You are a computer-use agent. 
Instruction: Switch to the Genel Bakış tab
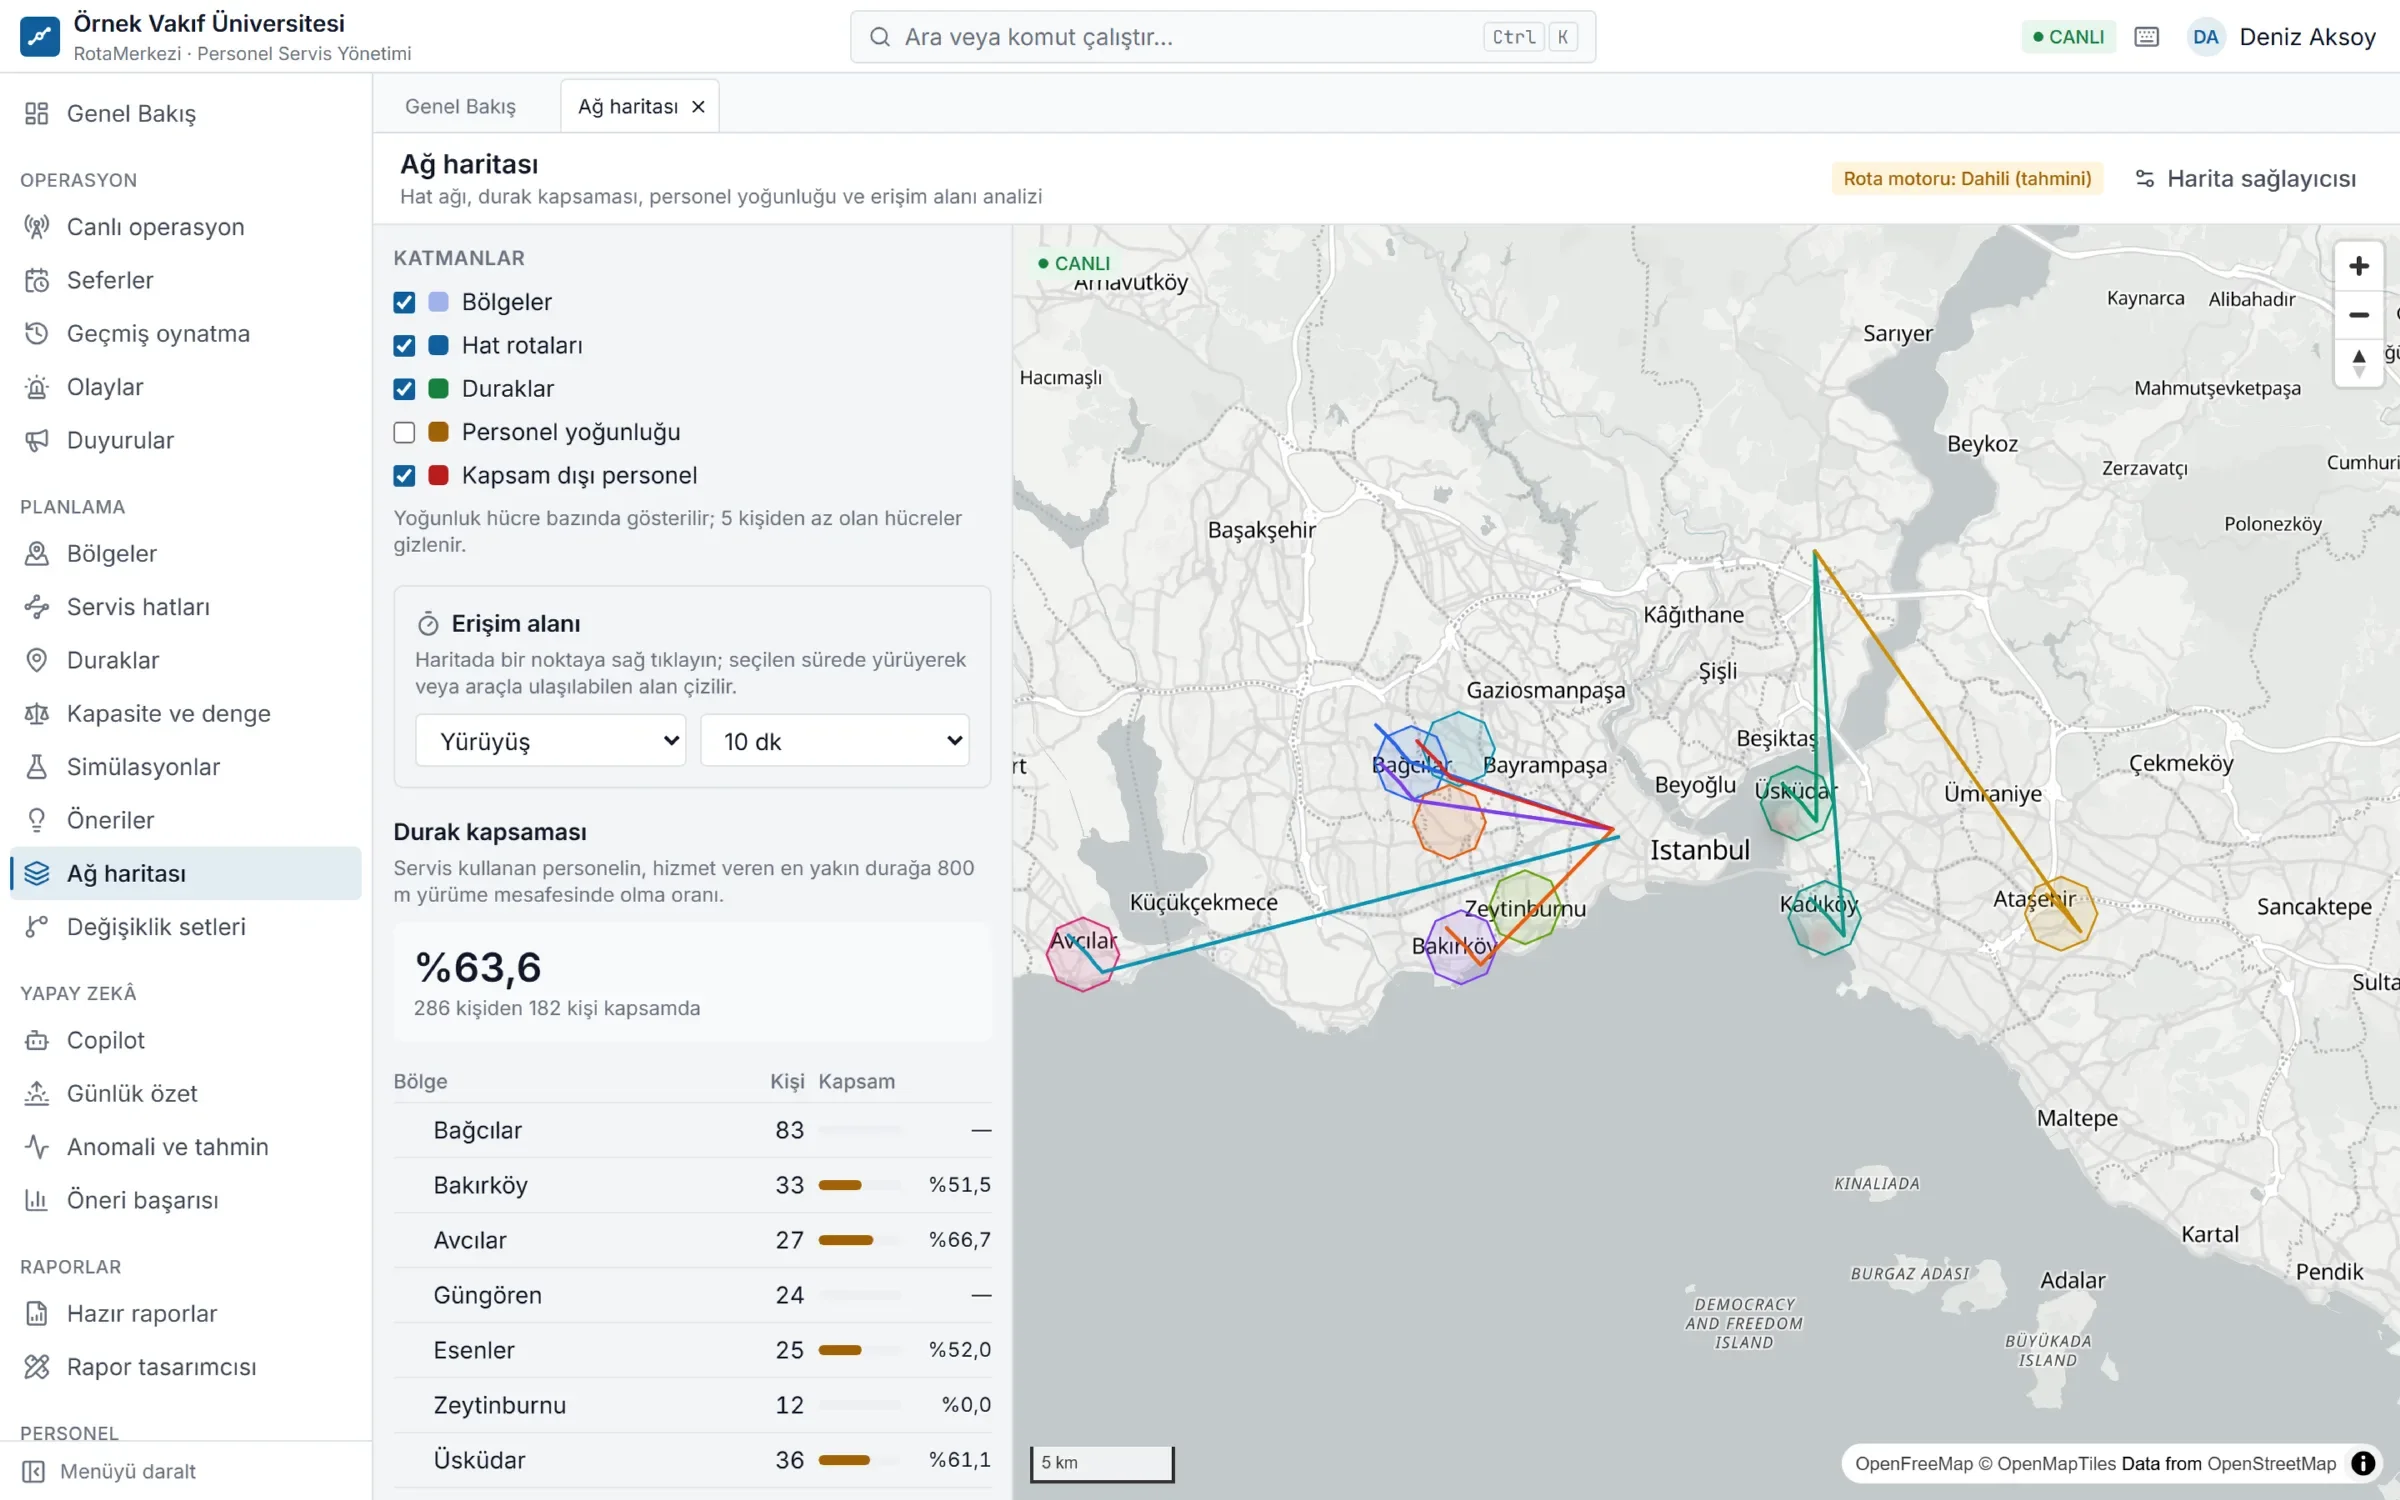(x=461, y=106)
